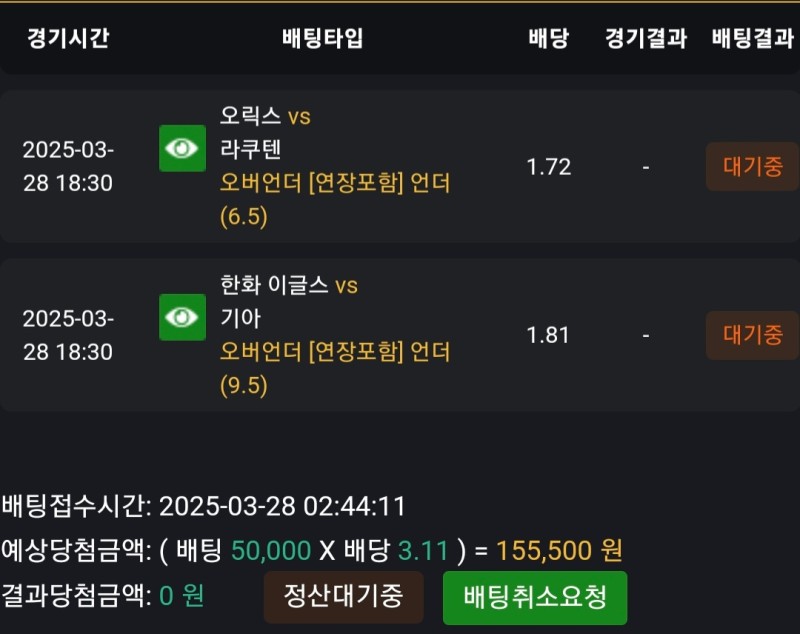Click 대기중 status for 한화 이글스 match
Screen dimensions: 800x634
pyautogui.click(x=752, y=335)
